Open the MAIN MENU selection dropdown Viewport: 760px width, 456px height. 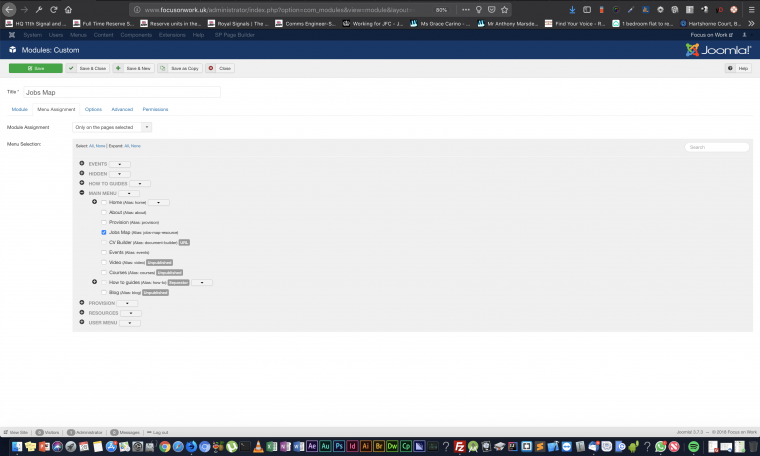pos(129,193)
